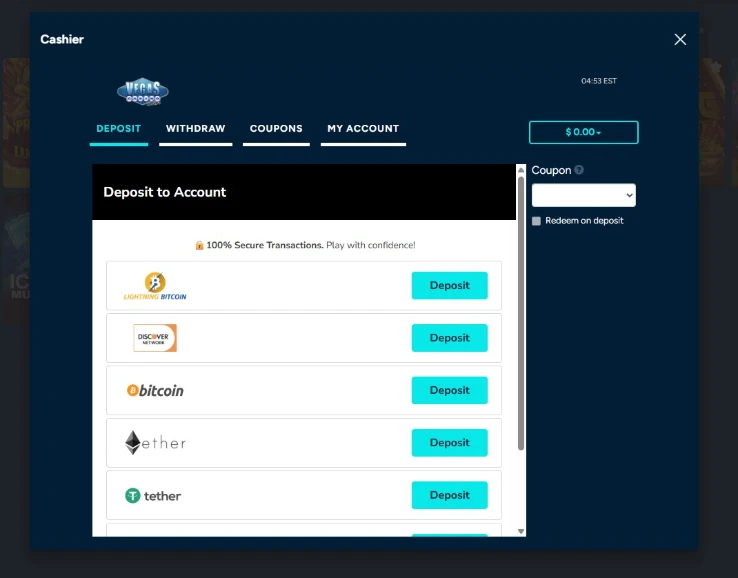Click the scrollbar up arrow
The image size is (738, 578).
521,170
